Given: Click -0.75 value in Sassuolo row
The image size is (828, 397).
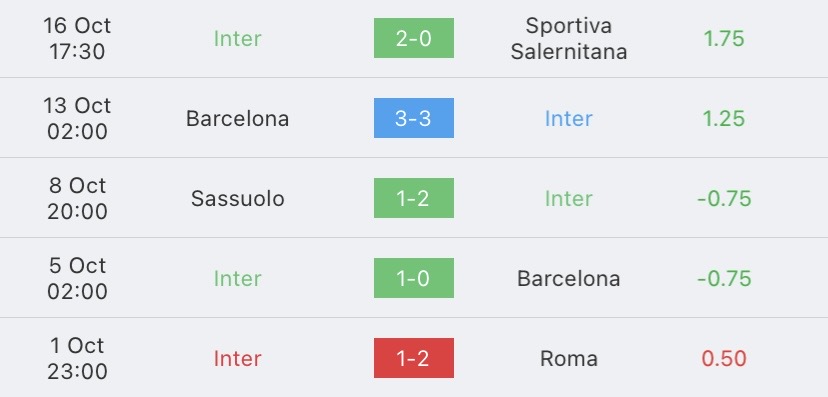Looking at the screenshot, I should [724, 198].
